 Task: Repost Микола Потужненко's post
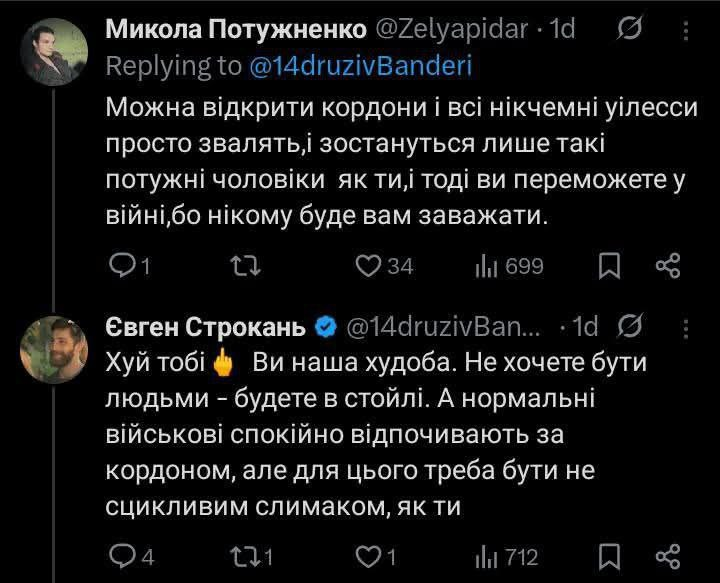pyautogui.click(x=243, y=265)
